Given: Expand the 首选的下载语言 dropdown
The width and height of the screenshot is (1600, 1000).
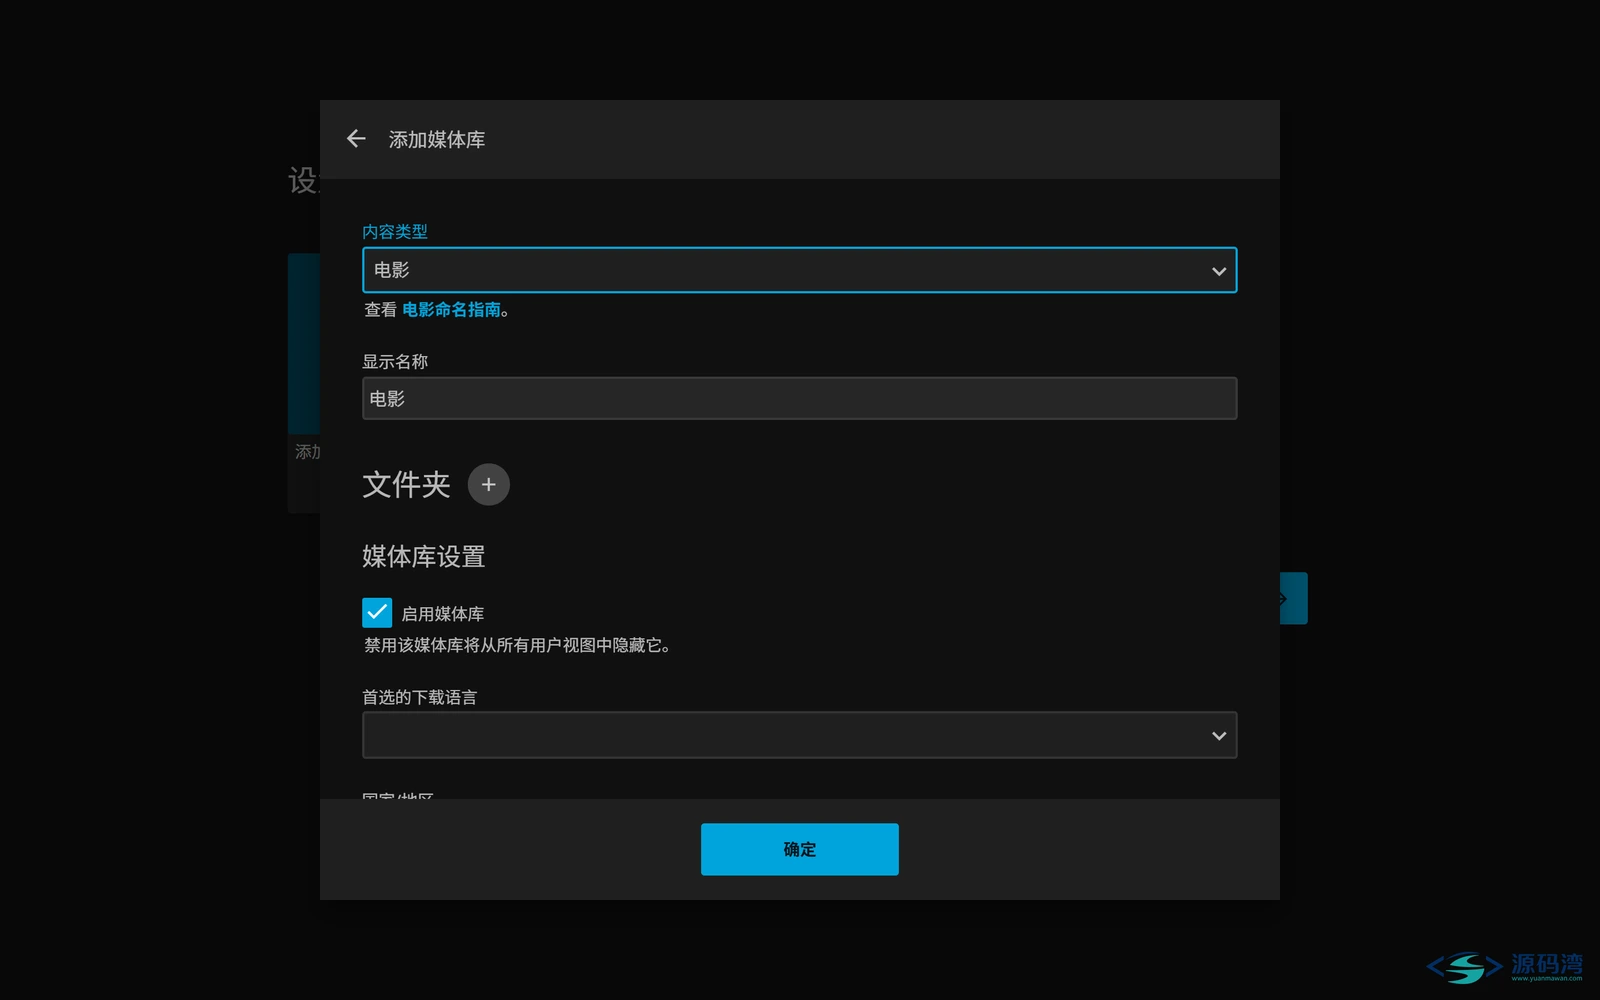Looking at the screenshot, I should point(799,735).
